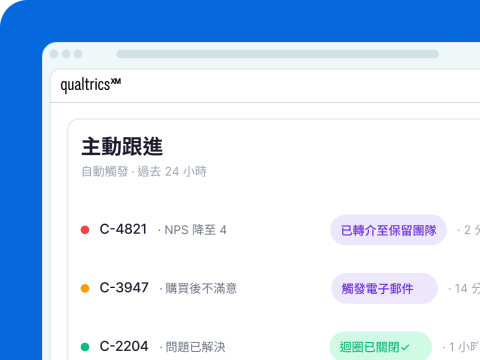480x360 pixels.
Task: Click the red status dot for C-4821
Action: click(85, 230)
